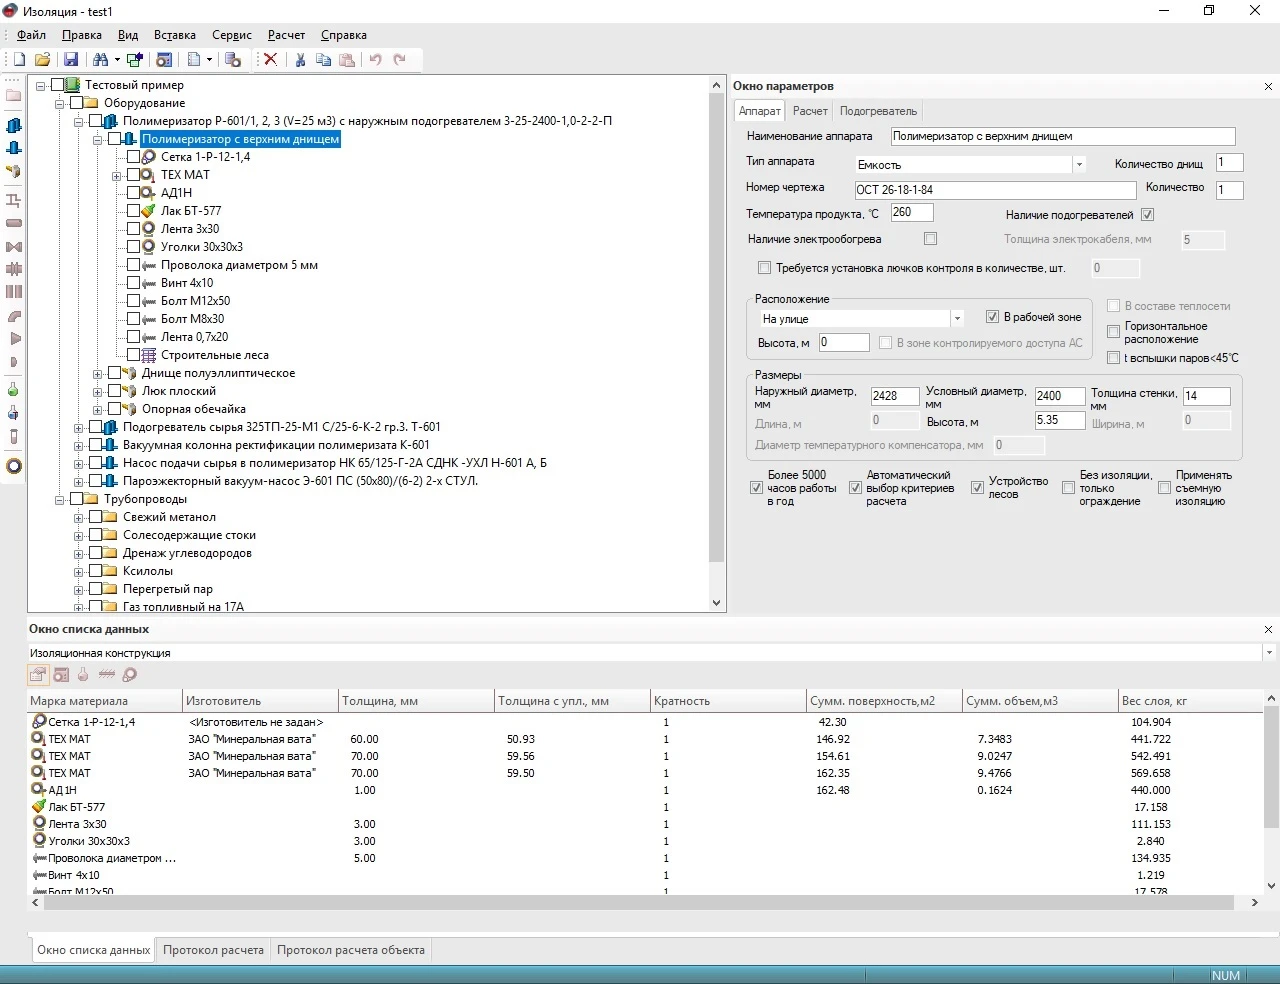Viewport: 1280px width, 984px height.
Task: Enable Горизонтальное расположение checkbox
Action: (x=1113, y=332)
